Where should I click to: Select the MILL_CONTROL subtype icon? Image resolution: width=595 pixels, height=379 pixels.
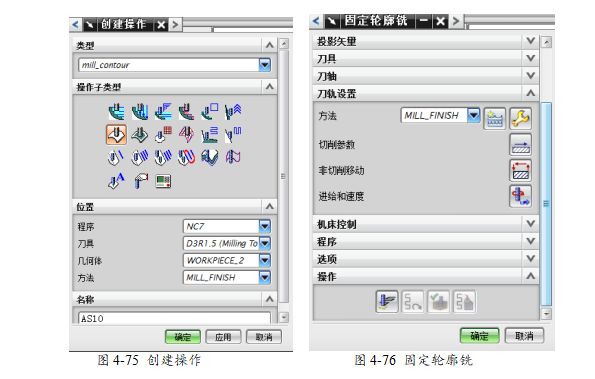tap(164, 181)
